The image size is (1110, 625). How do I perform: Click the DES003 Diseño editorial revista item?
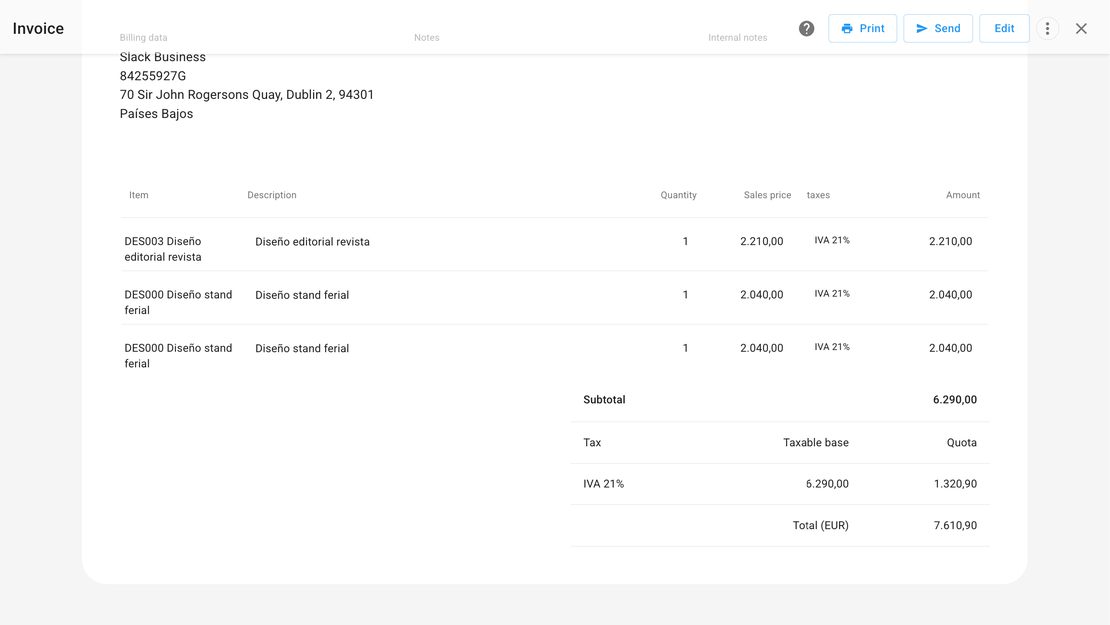163,249
